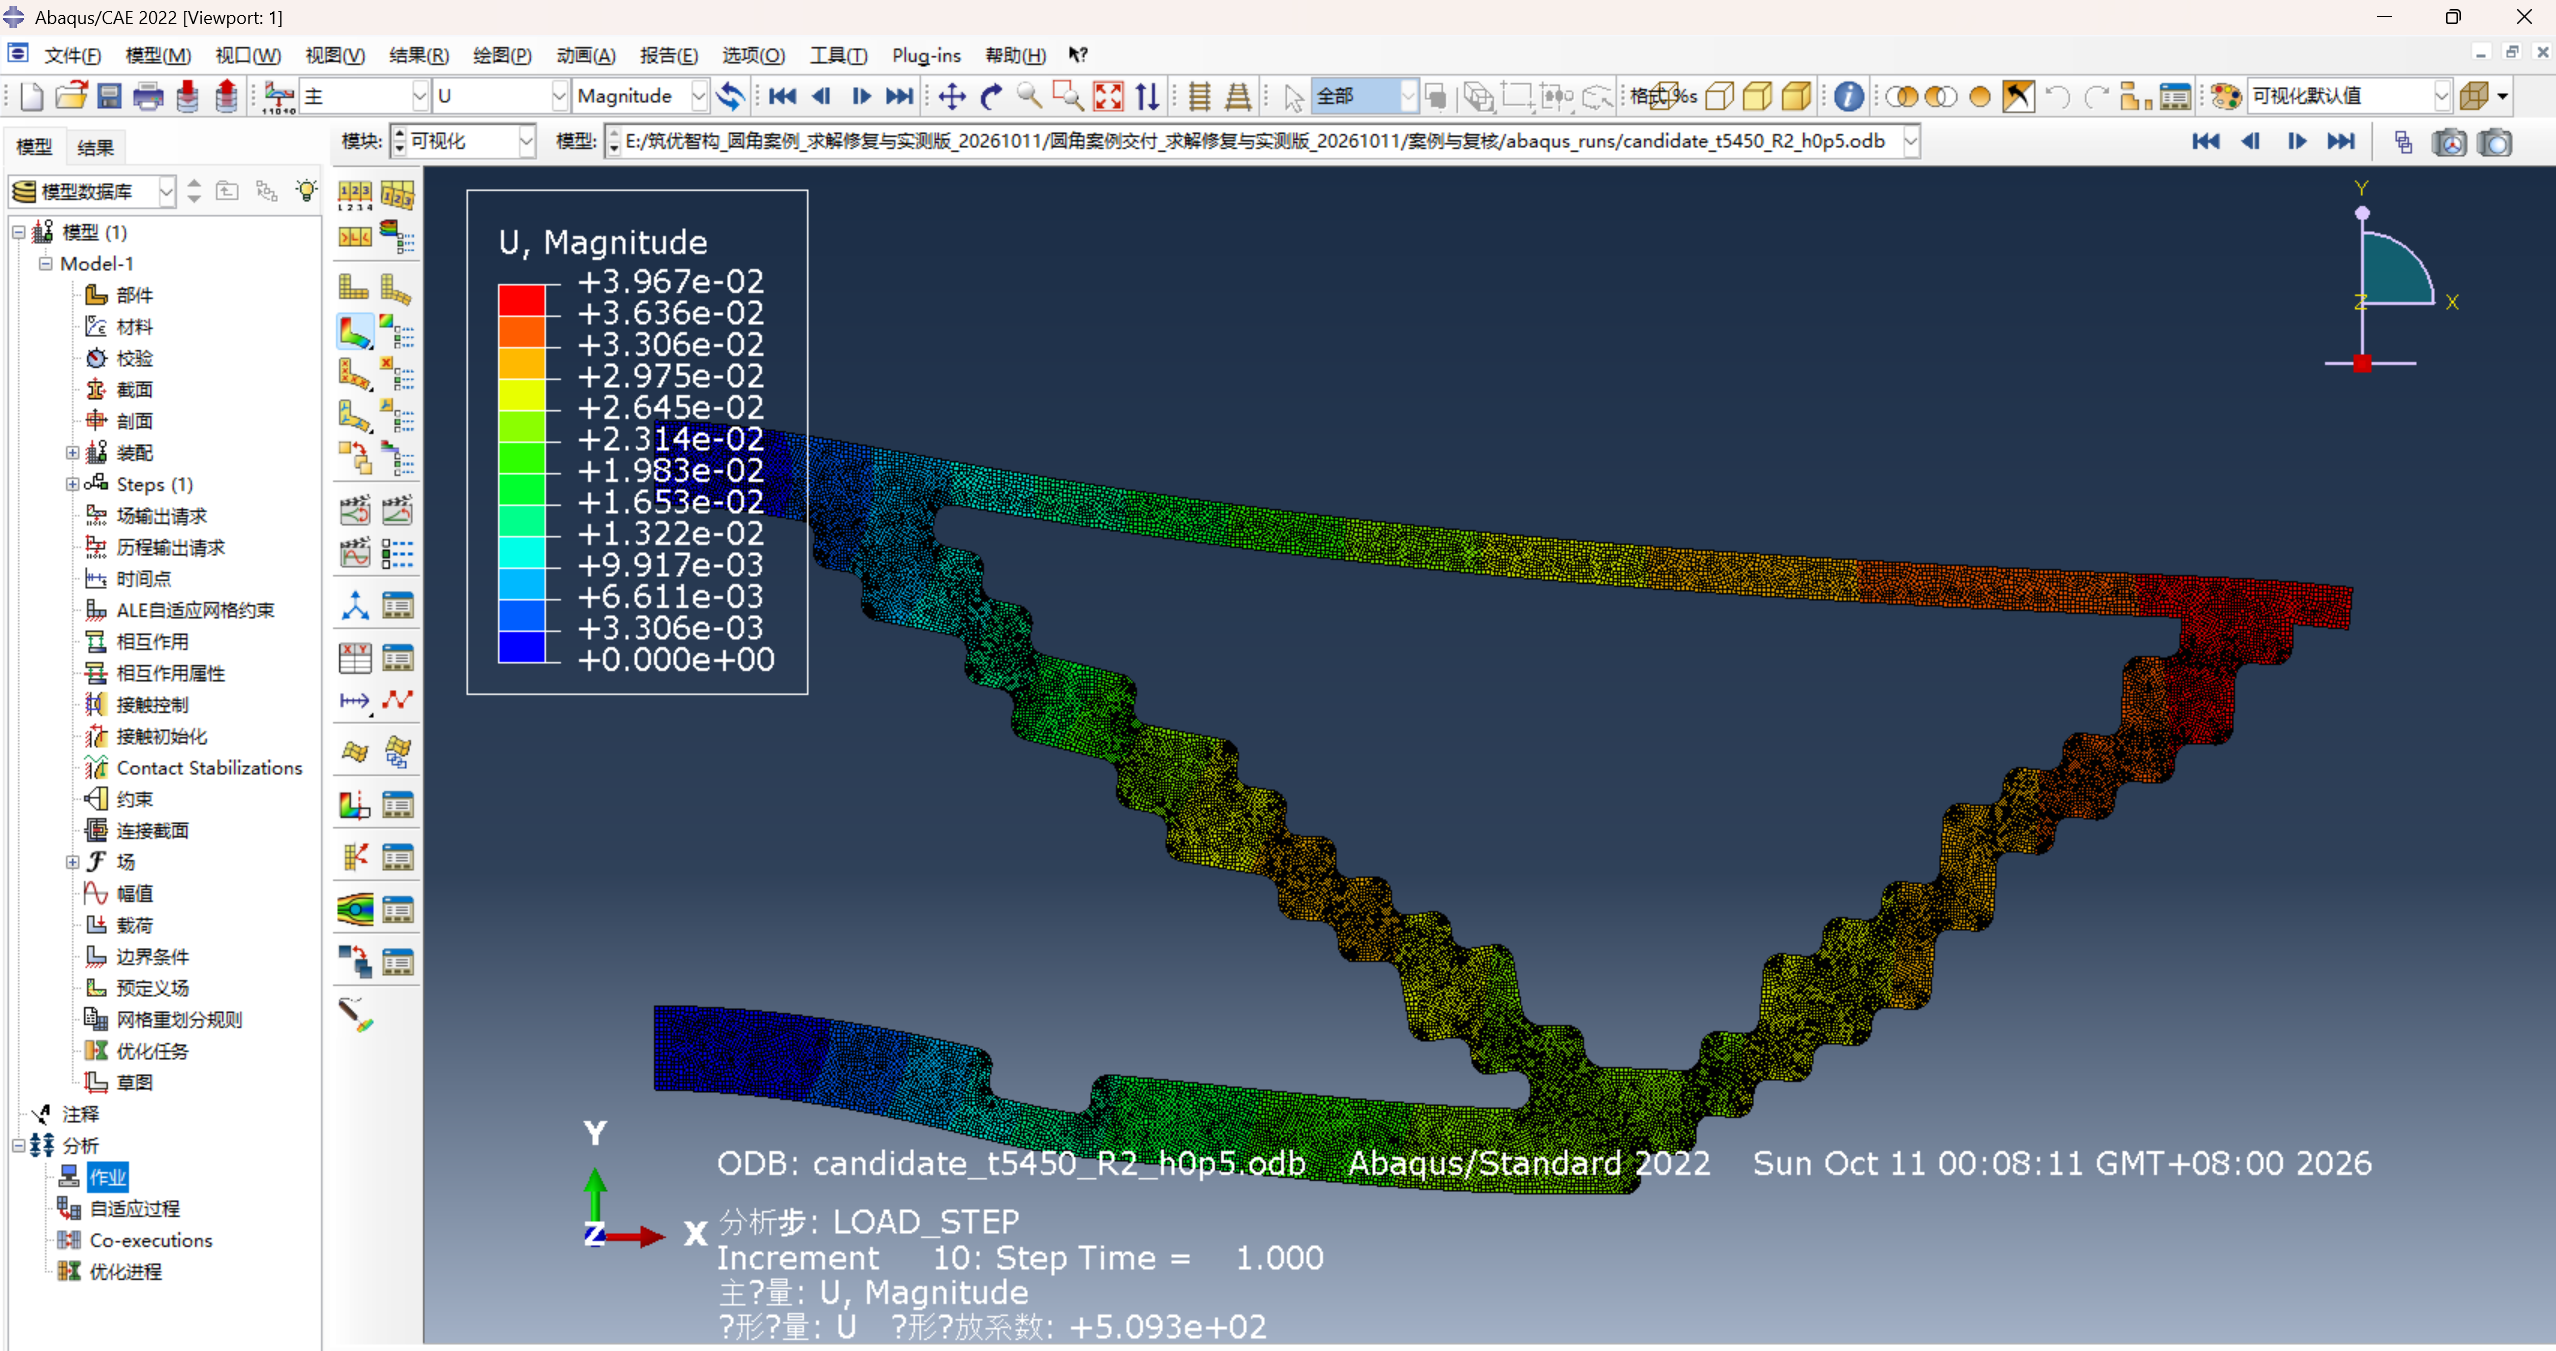Screen dimensions: 2556x1351
Task: Select the 作业 tree item
Action: (108, 1177)
